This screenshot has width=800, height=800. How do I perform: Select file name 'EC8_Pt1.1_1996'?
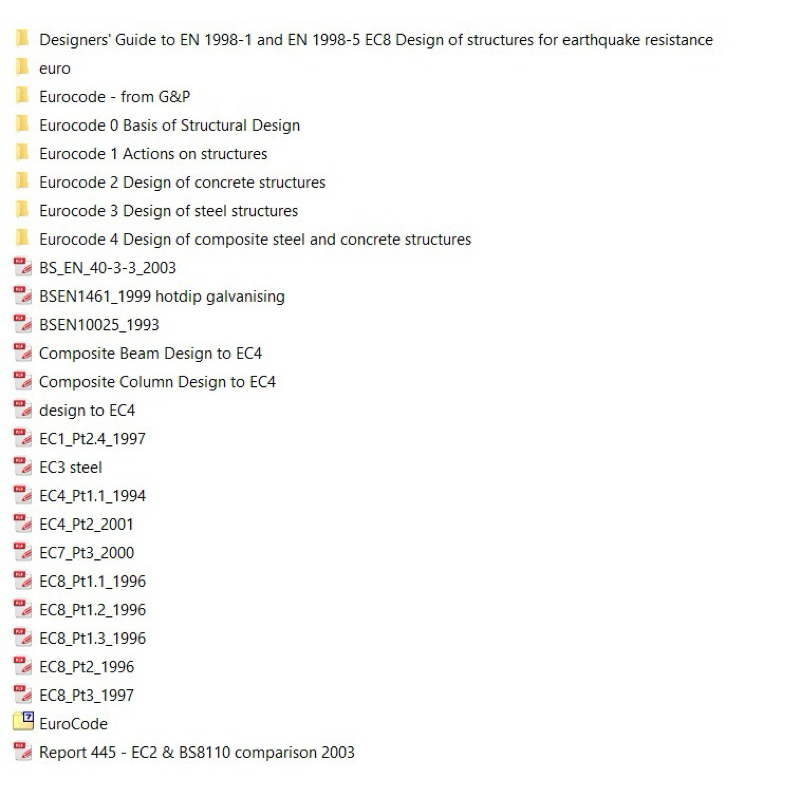coord(92,582)
